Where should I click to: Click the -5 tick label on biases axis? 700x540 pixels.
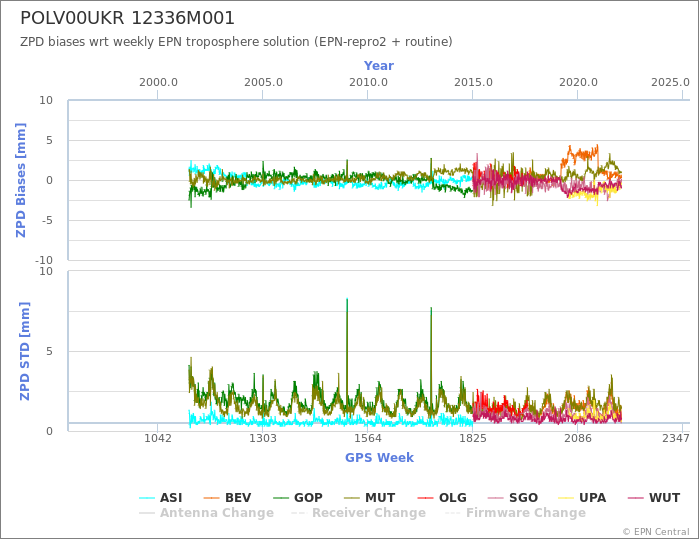(x=46, y=220)
